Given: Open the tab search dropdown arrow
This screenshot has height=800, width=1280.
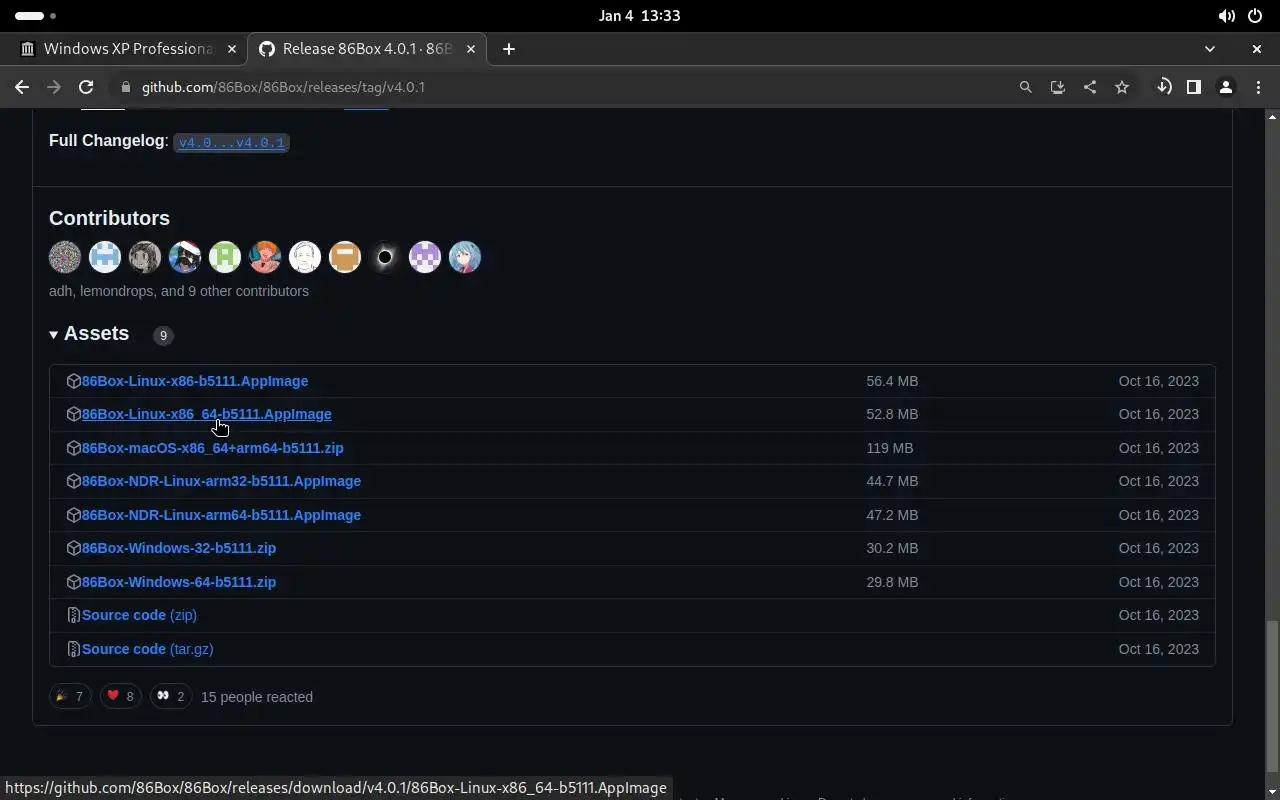Looking at the screenshot, I should tap(1209, 48).
